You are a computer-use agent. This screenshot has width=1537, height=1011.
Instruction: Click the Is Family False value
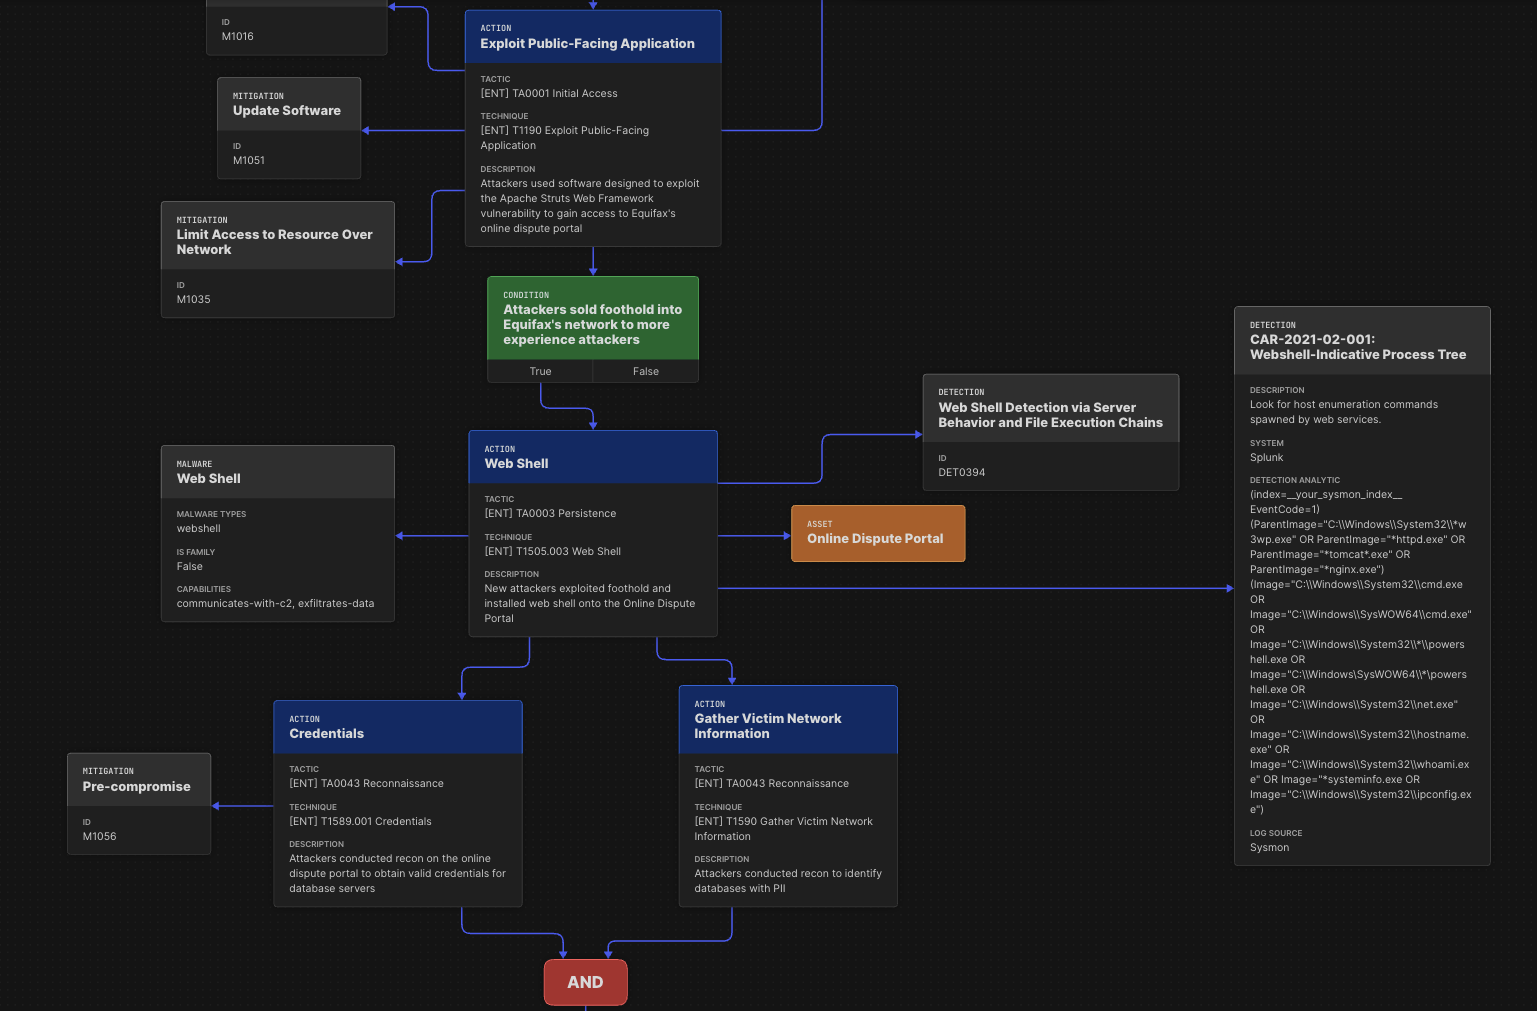point(190,567)
